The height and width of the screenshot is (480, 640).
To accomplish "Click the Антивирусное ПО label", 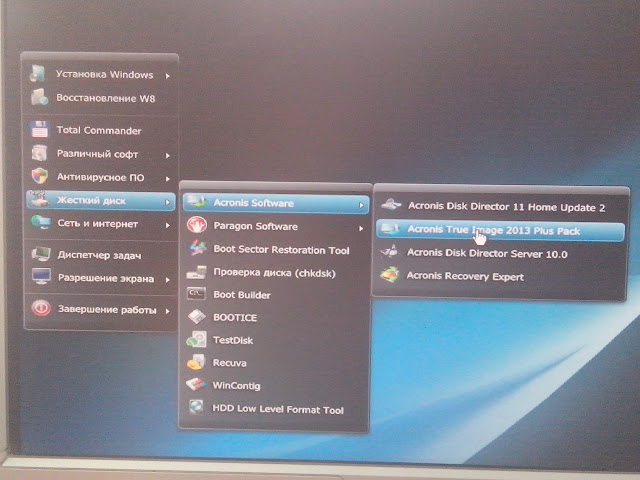I will point(100,177).
